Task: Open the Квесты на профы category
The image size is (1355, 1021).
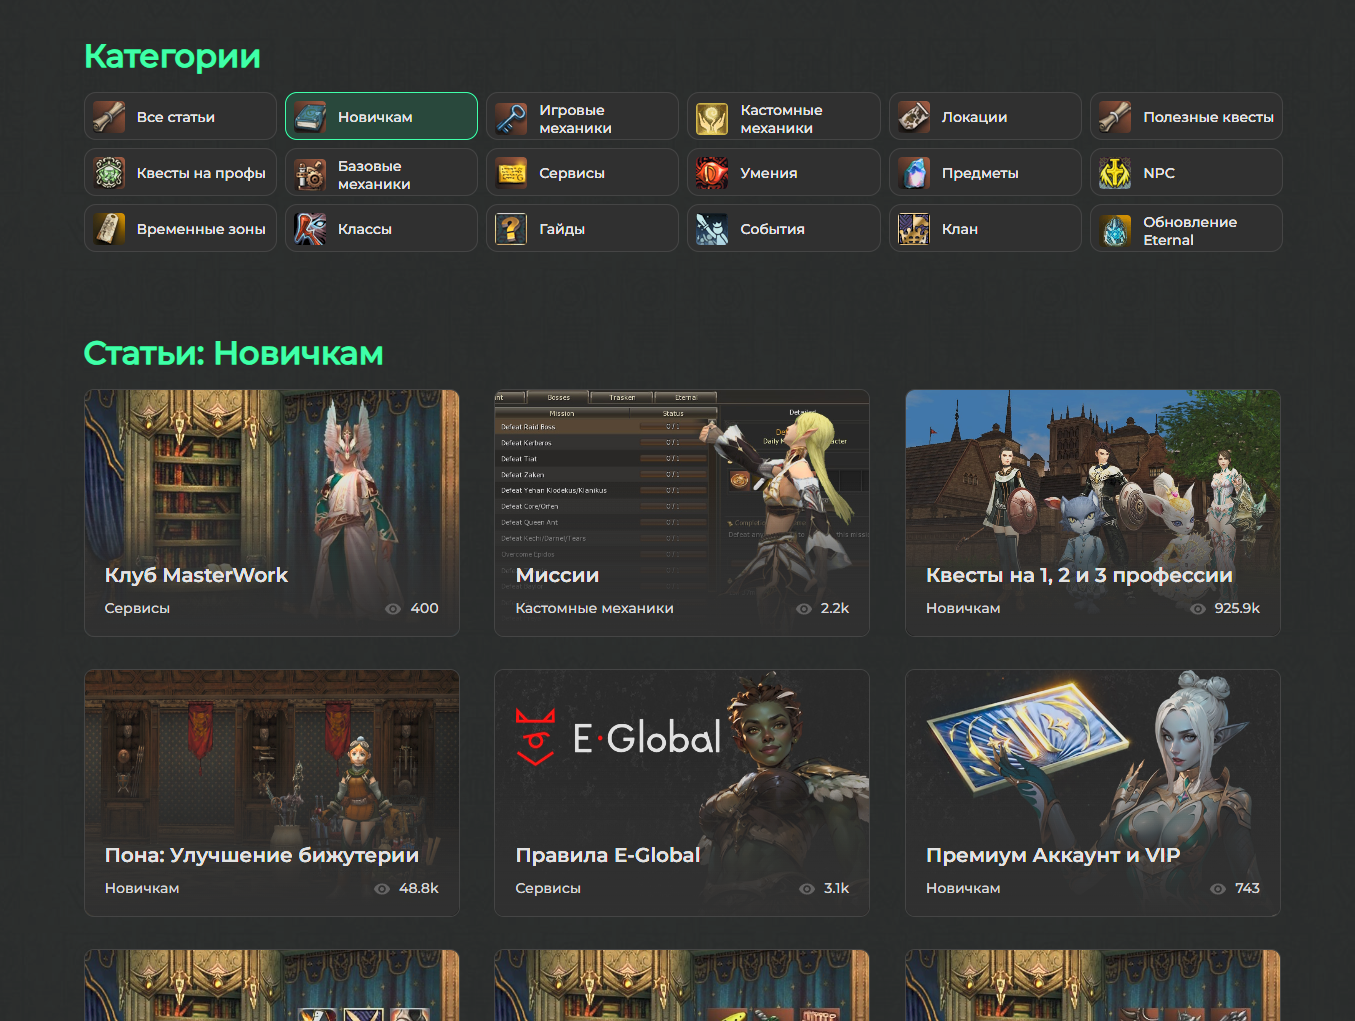Action: pos(180,172)
